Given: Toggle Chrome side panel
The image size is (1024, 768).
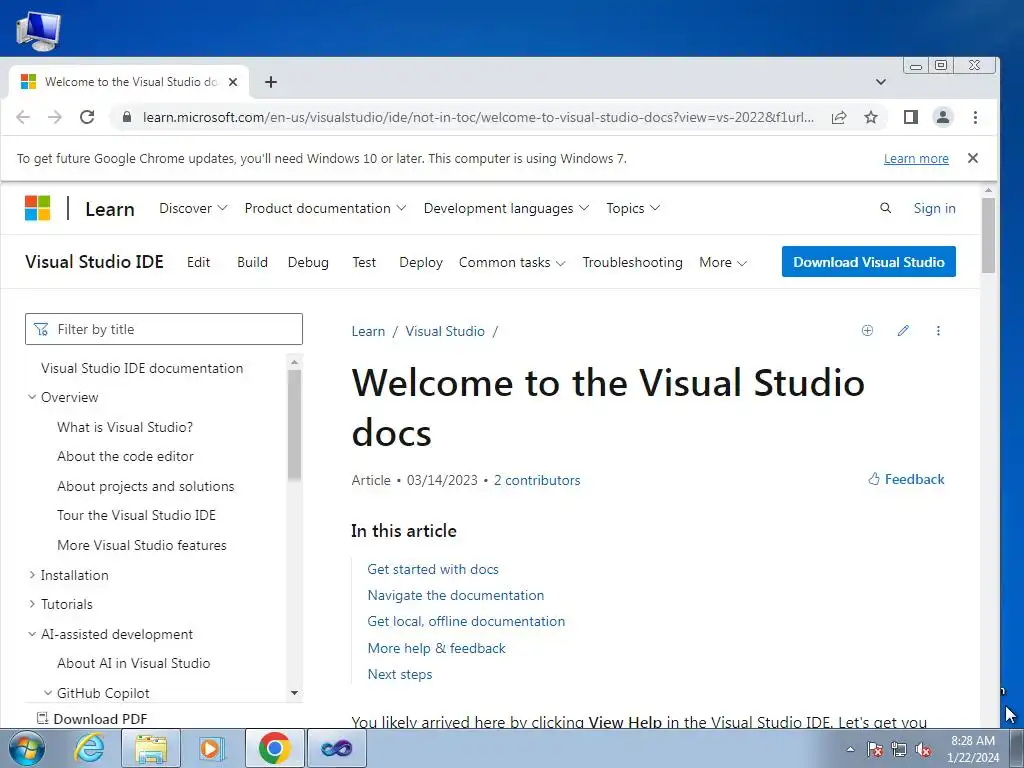Looking at the screenshot, I should (x=911, y=118).
